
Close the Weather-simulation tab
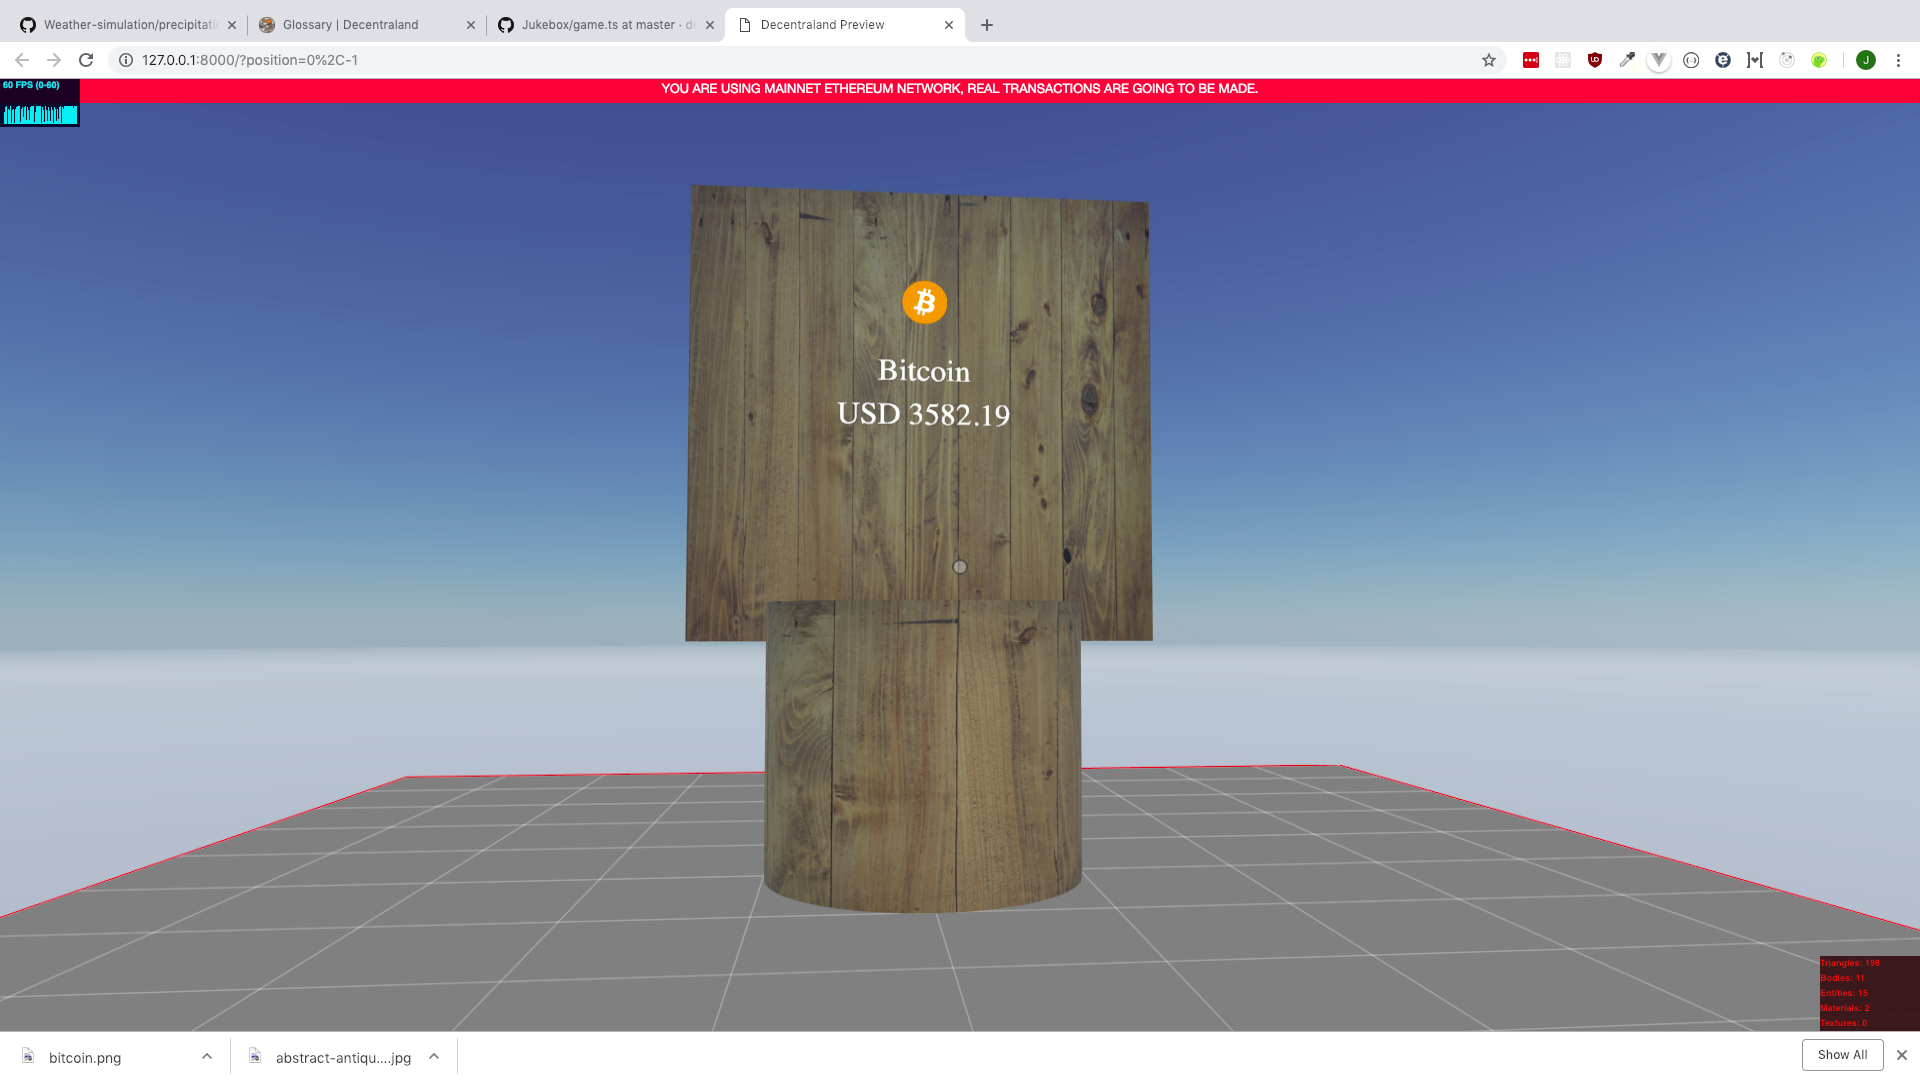[232, 25]
